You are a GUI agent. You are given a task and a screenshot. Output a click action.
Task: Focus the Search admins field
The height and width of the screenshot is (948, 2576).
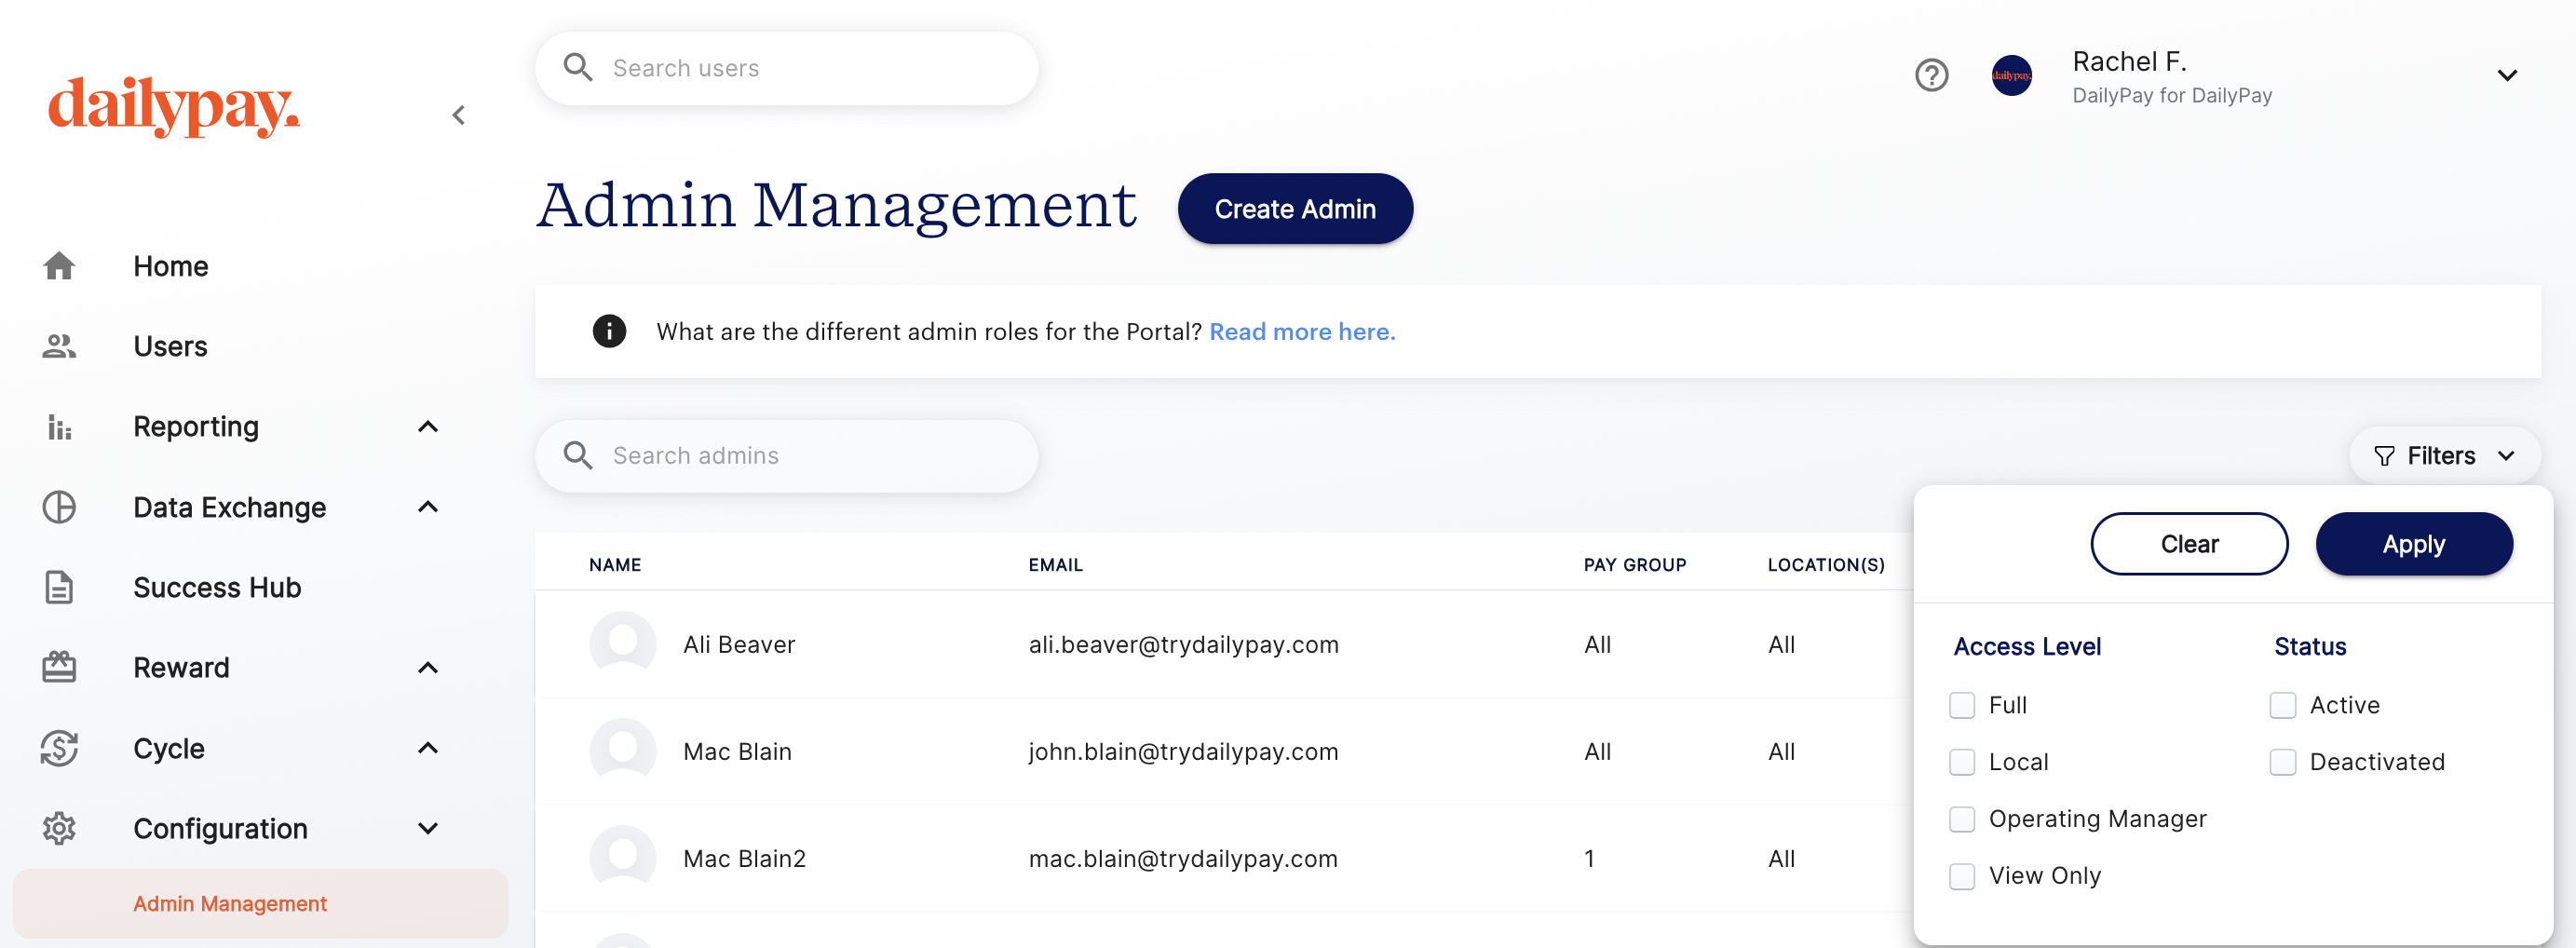pos(786,456)
